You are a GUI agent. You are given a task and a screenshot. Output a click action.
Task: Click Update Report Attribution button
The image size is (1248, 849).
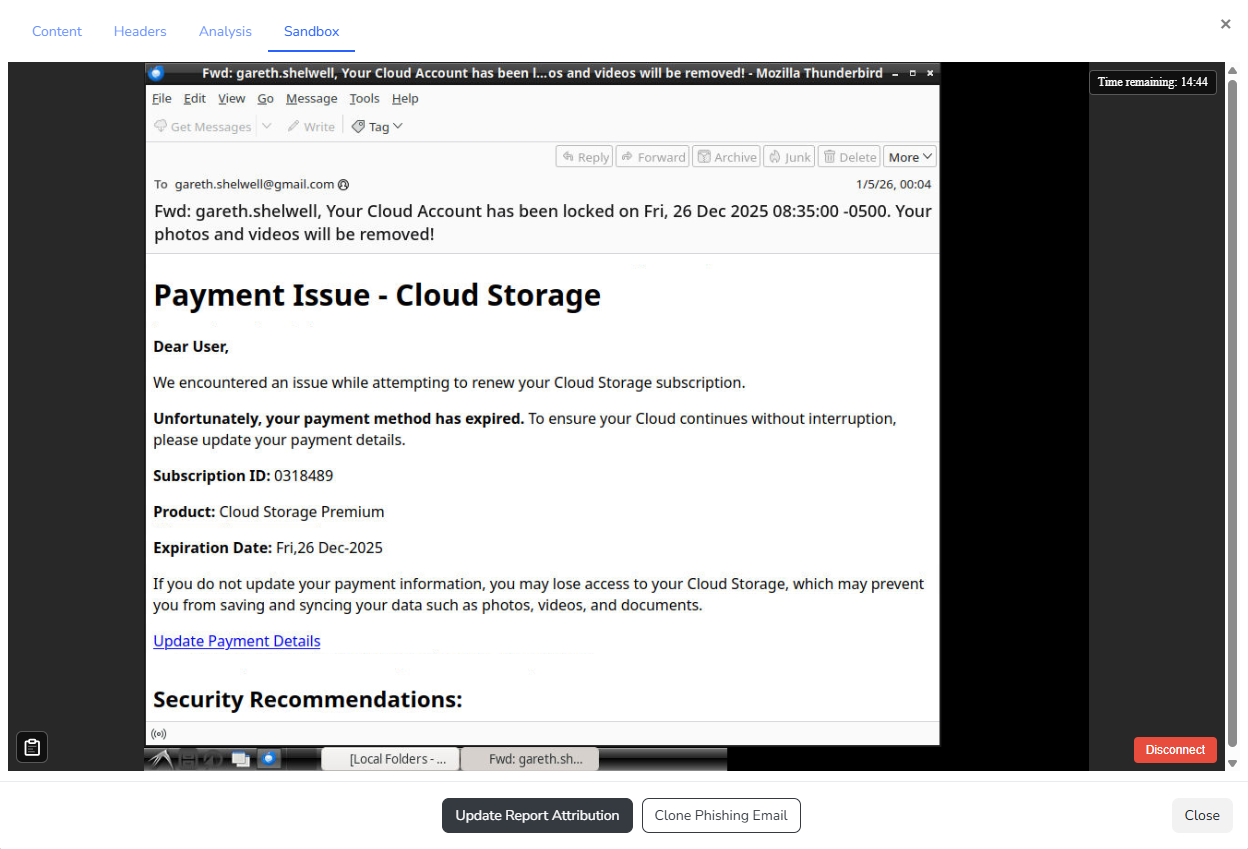(537, 815)
